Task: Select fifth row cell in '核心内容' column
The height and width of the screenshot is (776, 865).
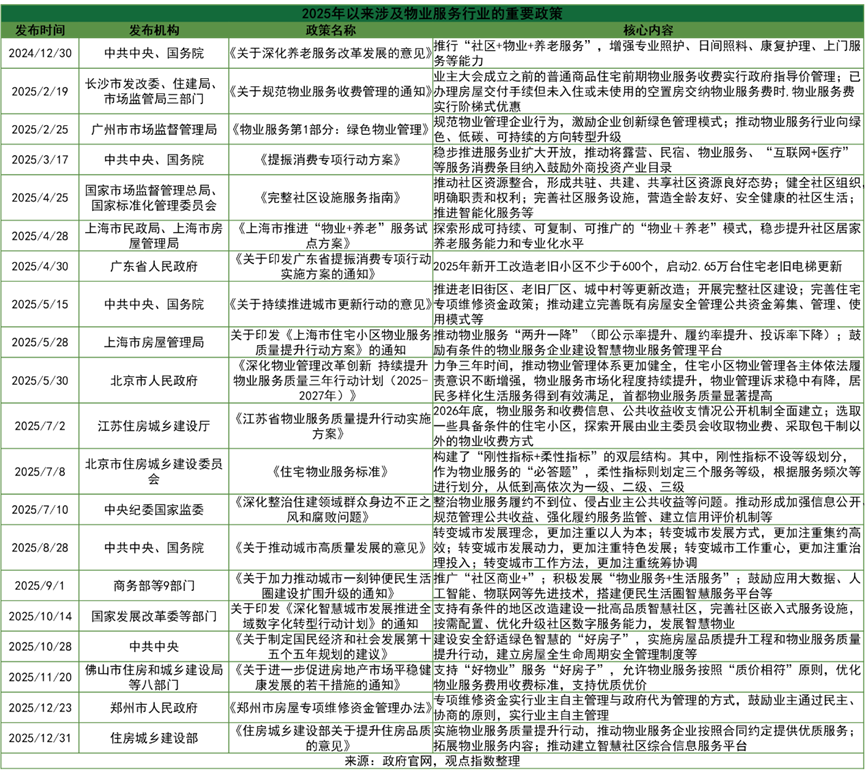Action: tap(648, 197)
